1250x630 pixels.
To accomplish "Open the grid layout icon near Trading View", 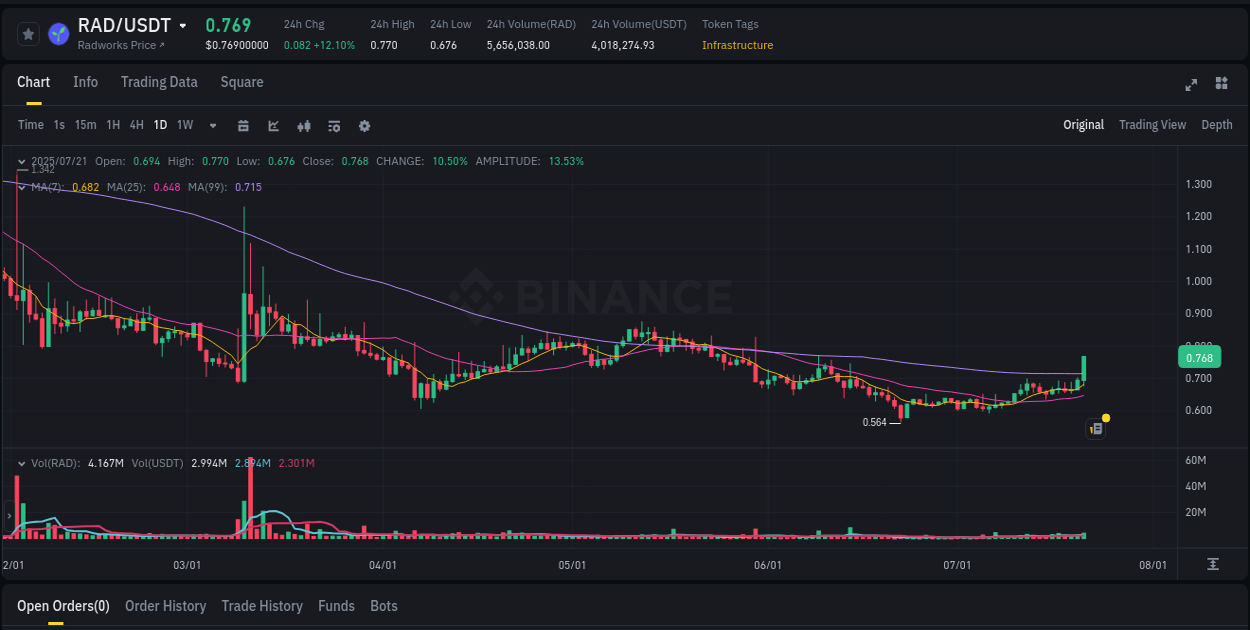I will [x=1221, y=86].
